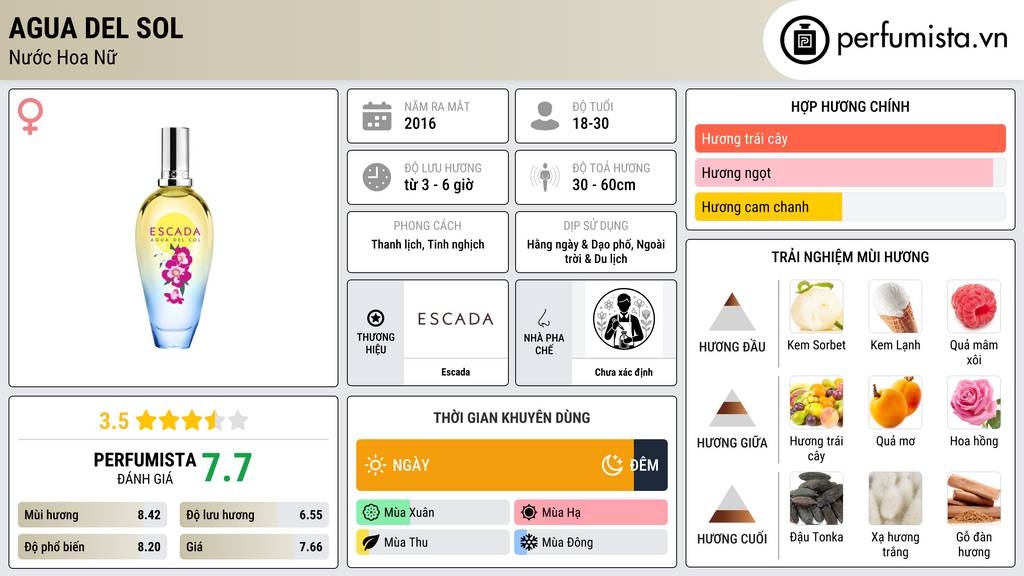The width and height of the screenshot is (1024, 576).
Task: Click the middle-note pyramid icon Hương giữa
Action: (x=732, y=408)
